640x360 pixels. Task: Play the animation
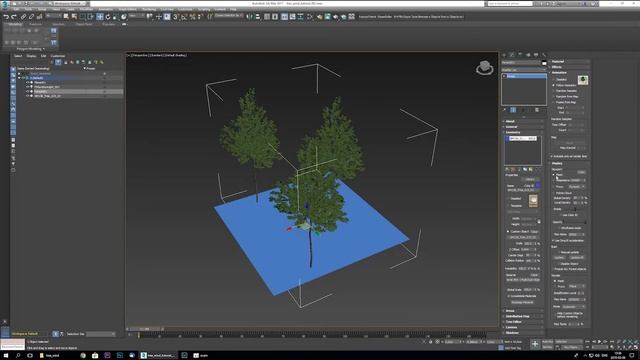pos(600,342)
